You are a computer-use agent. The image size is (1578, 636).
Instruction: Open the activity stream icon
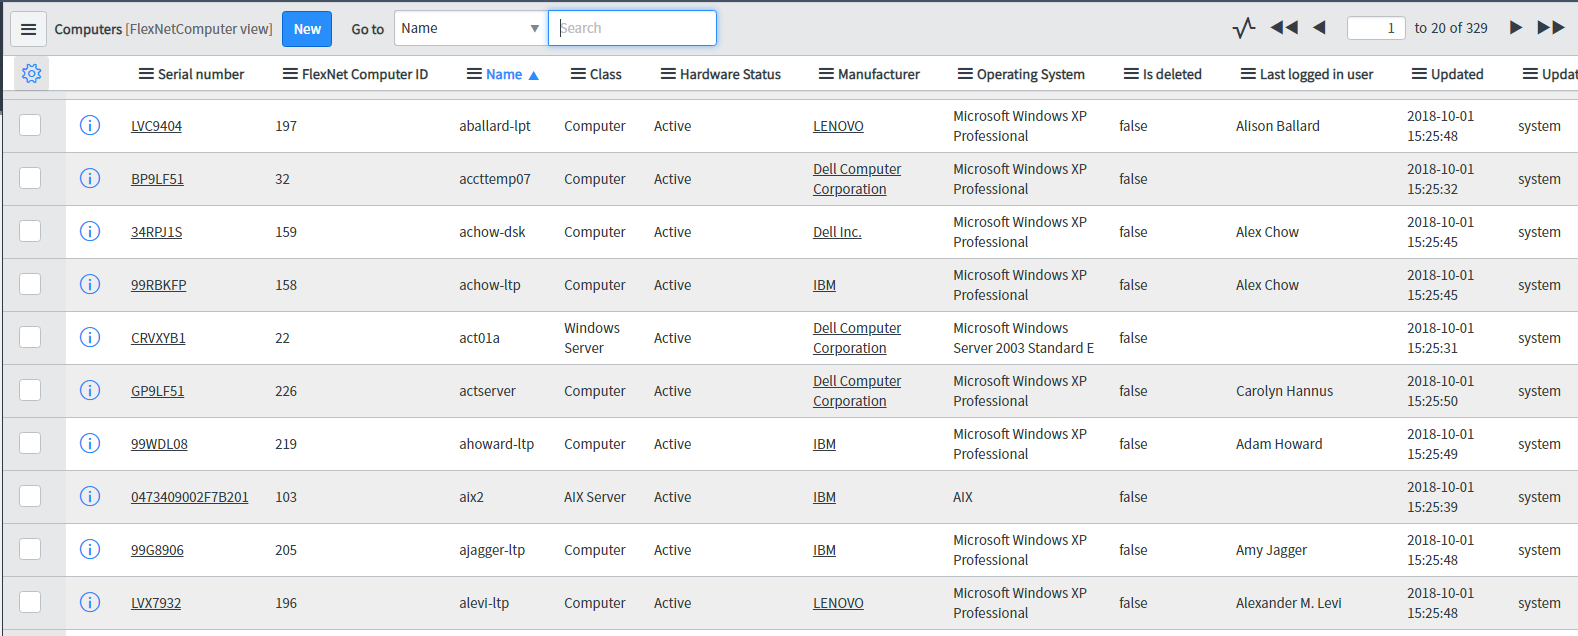click(x=1243, y=28)
